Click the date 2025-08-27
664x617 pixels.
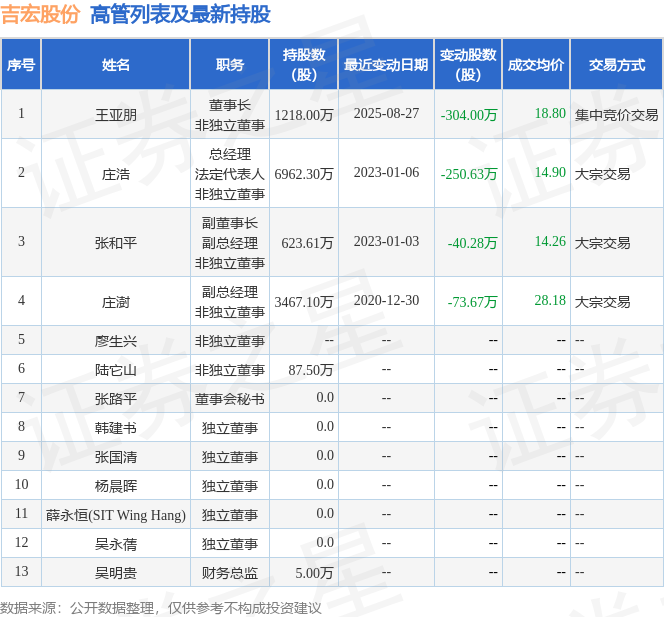pyautogui.click(x=386, y=113)
